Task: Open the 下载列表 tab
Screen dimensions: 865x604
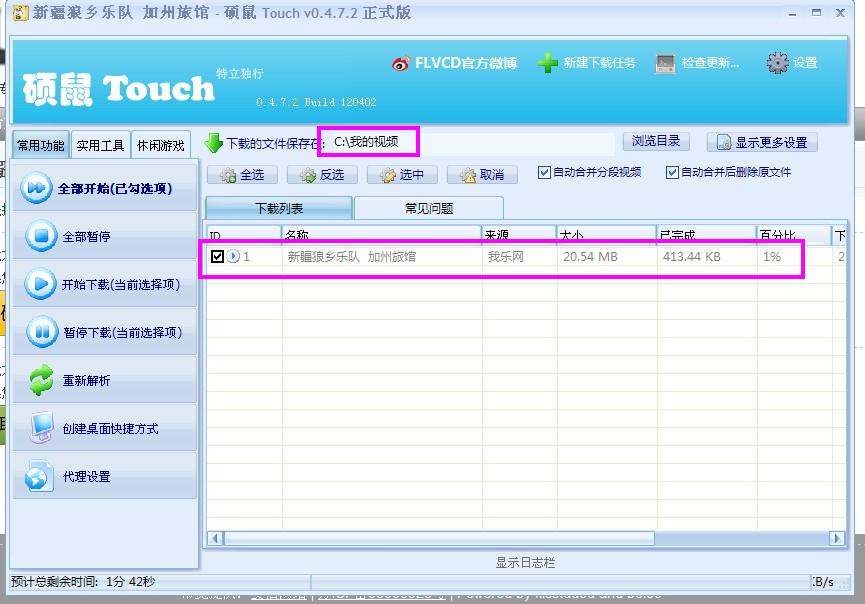Action: point(279,208)
